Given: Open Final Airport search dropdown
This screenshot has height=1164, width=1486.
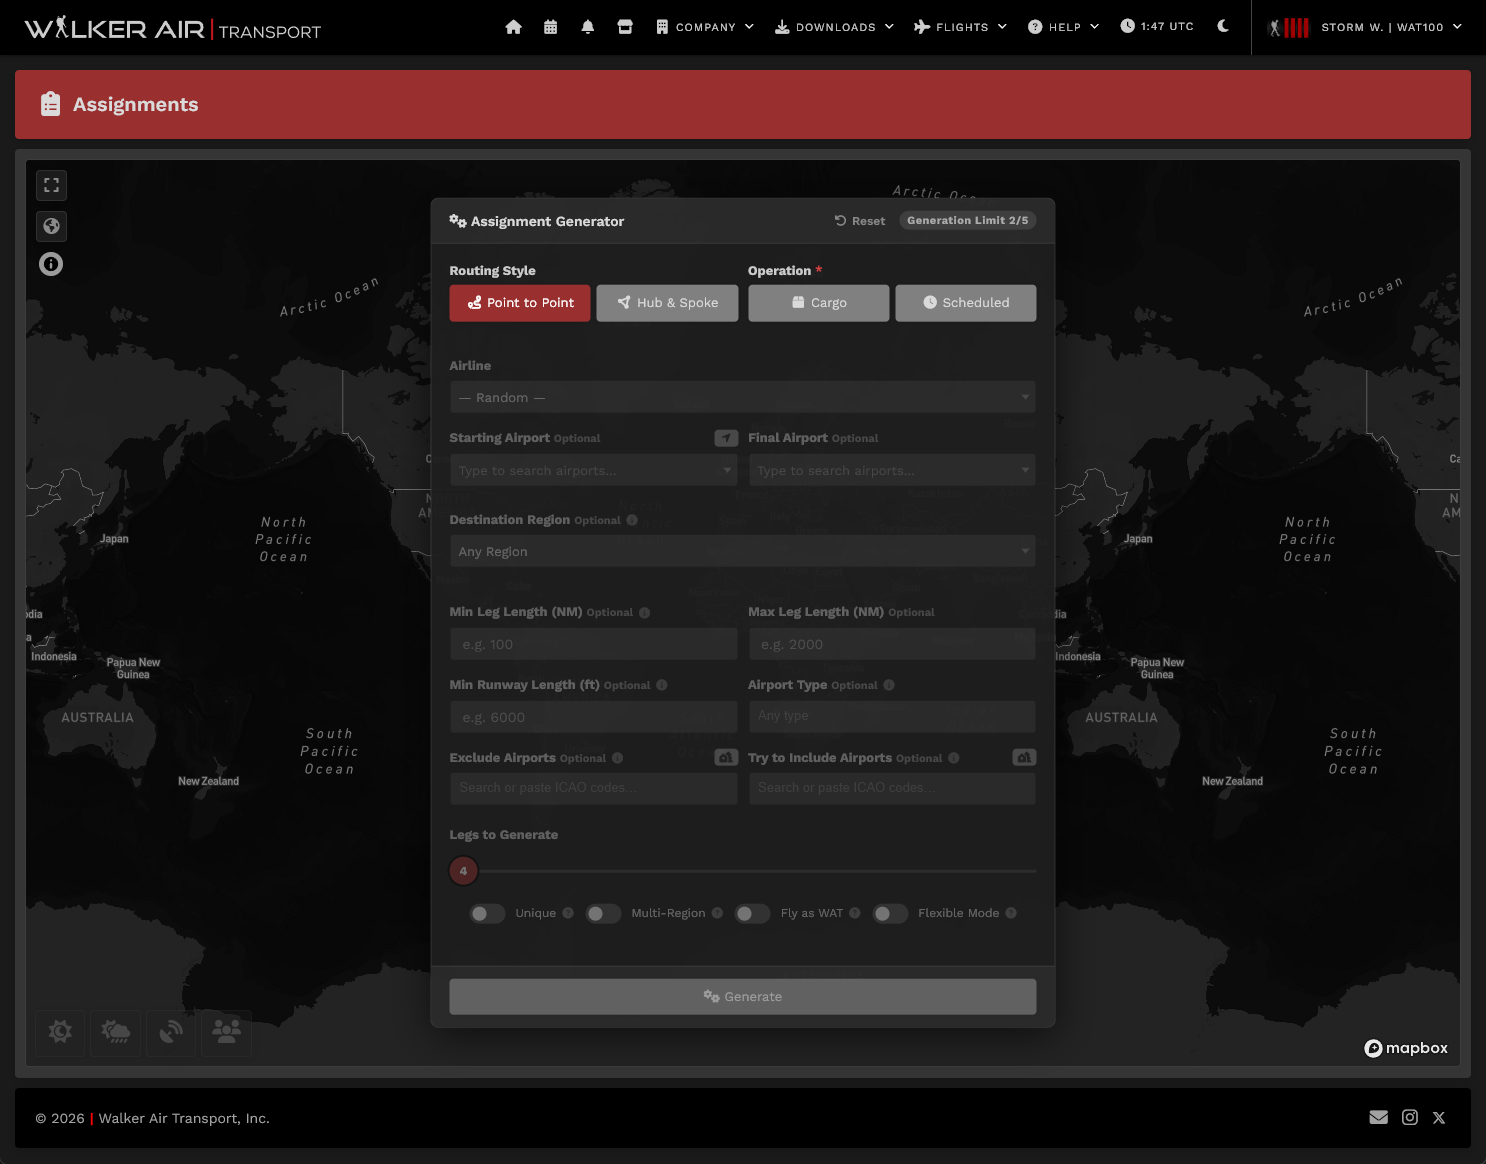Looking at the screenshot, I should pyautogui.click(x=892, y=470).
